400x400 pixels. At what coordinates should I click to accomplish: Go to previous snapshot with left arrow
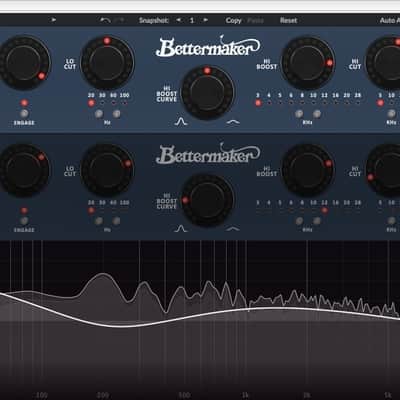pyautogui.click(x=179, y=20)
